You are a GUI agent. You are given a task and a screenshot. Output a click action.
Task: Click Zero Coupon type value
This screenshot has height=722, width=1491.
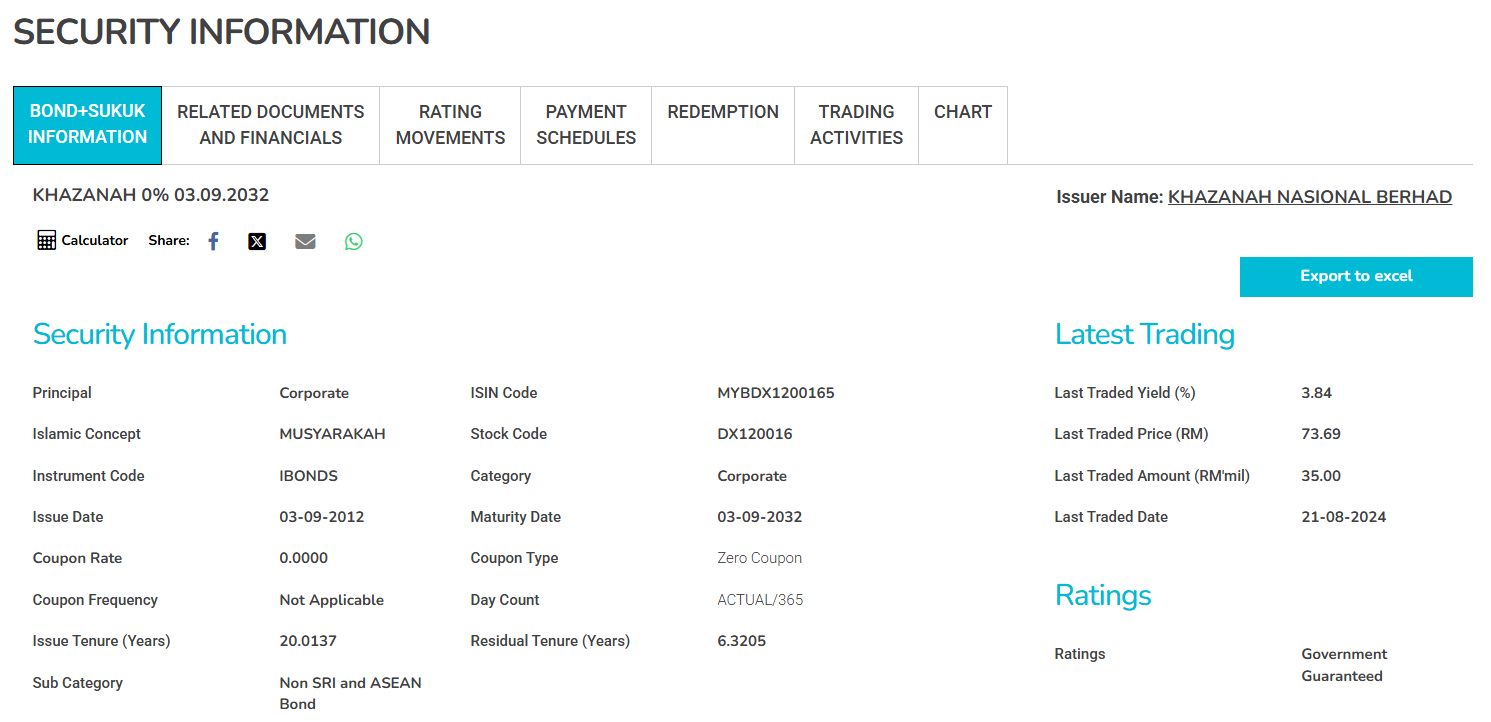coord(760,558)
